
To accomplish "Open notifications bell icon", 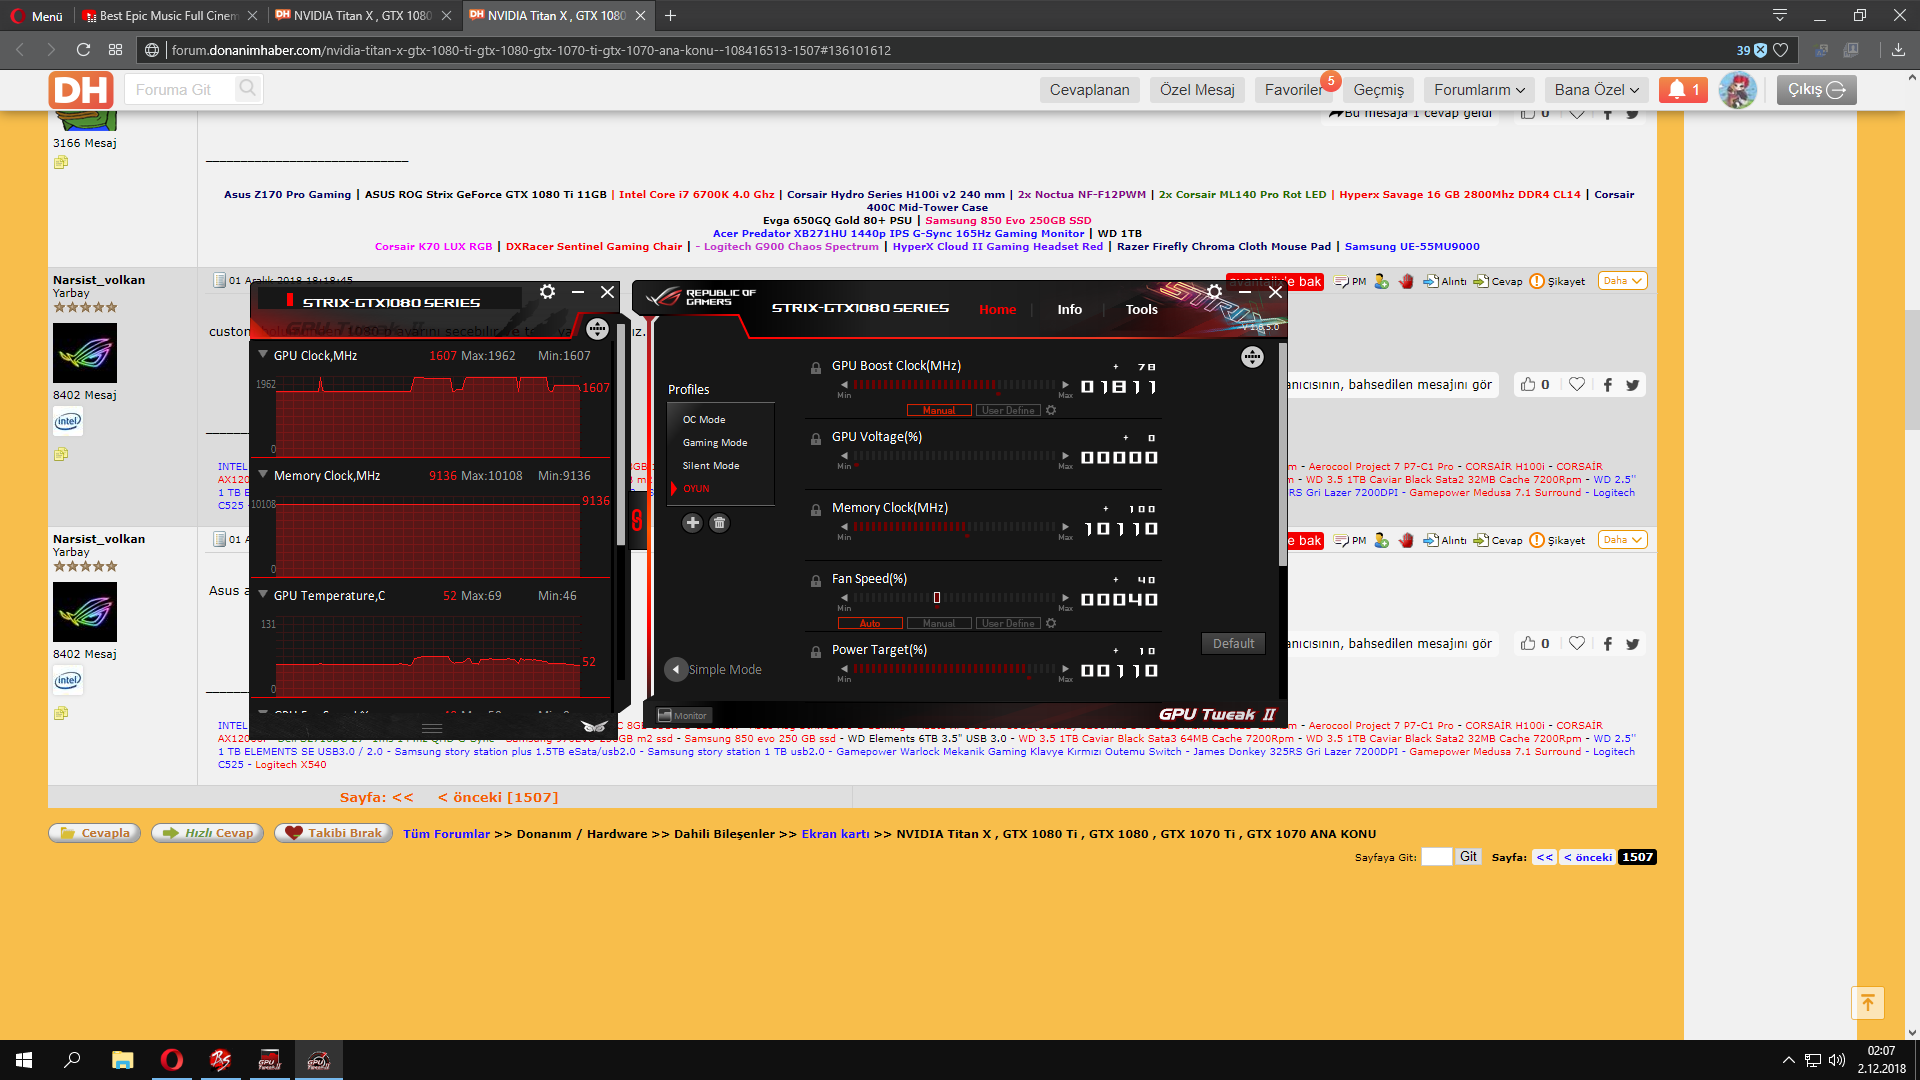I will (1684, 90).
